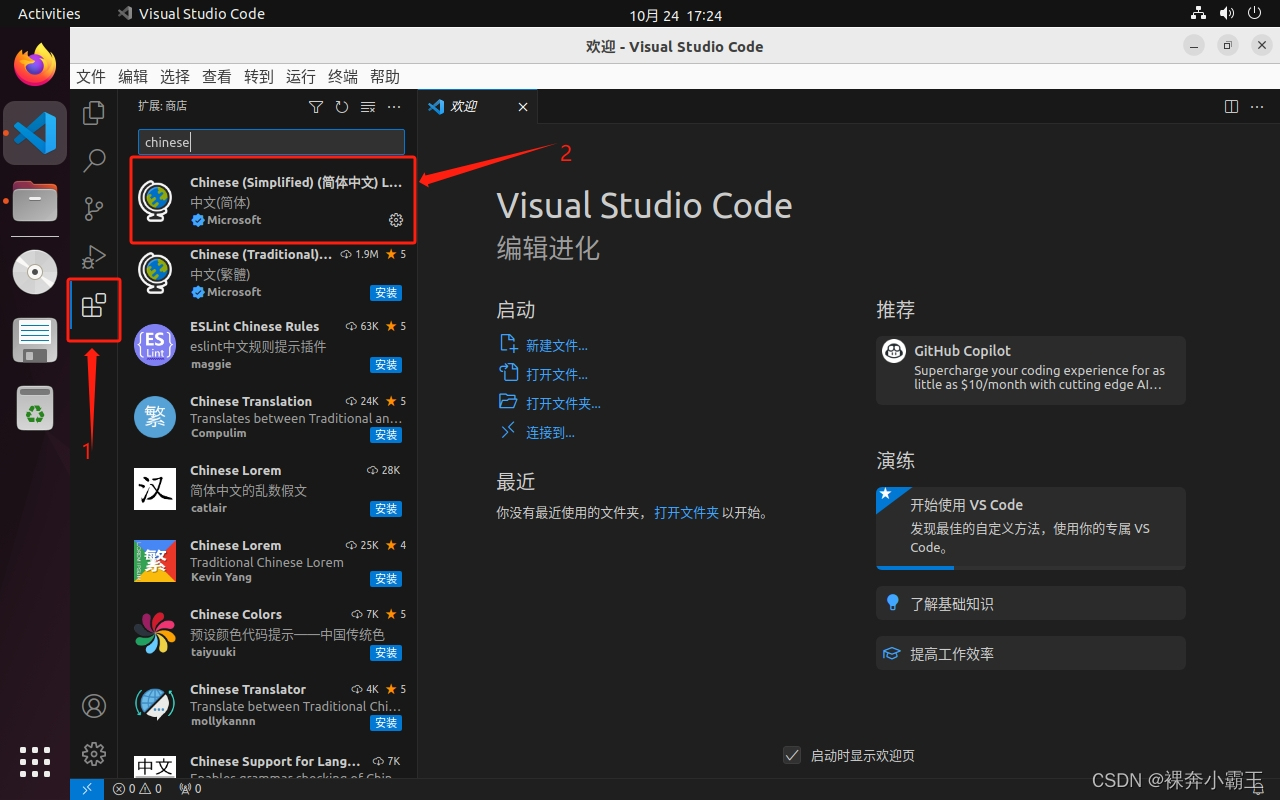Uncheck 启动时显示欢迎页 option
This screenshot has width=1280, height=800.
[792, 755]
